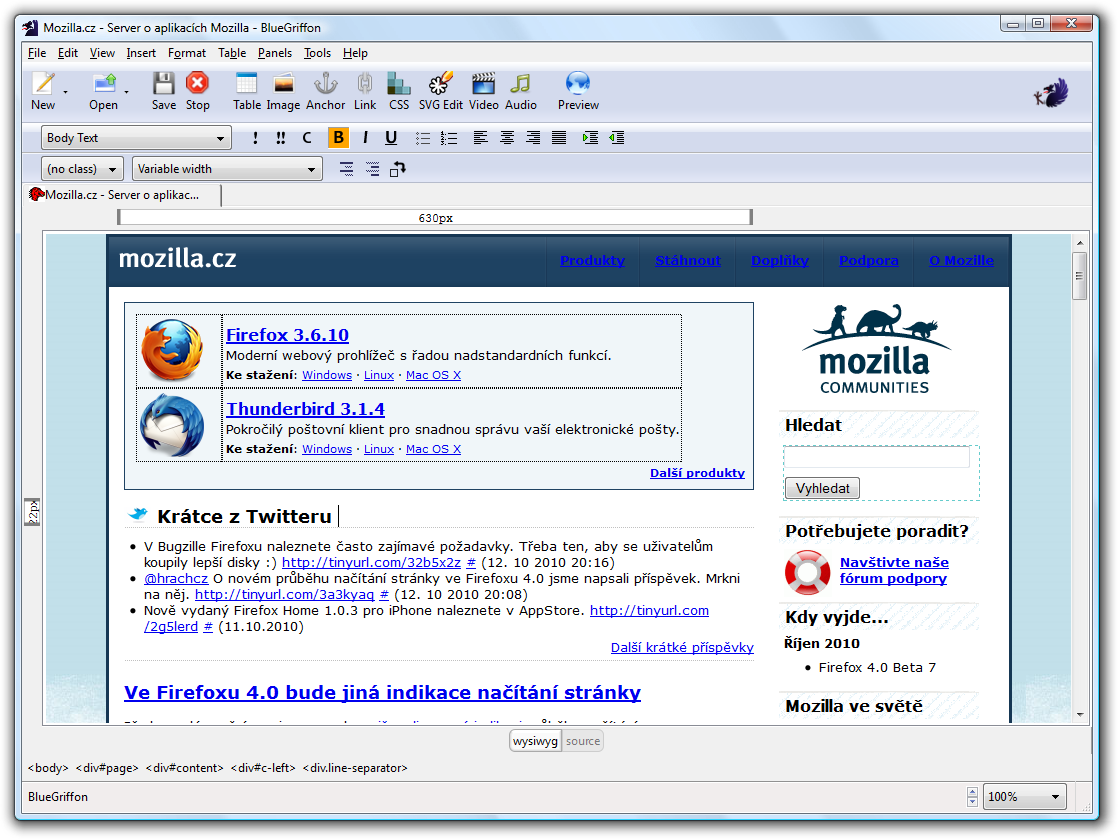Insert a video with Video icon
The height and width of the screenshot is (839, 1118).
tap(483, 84)
